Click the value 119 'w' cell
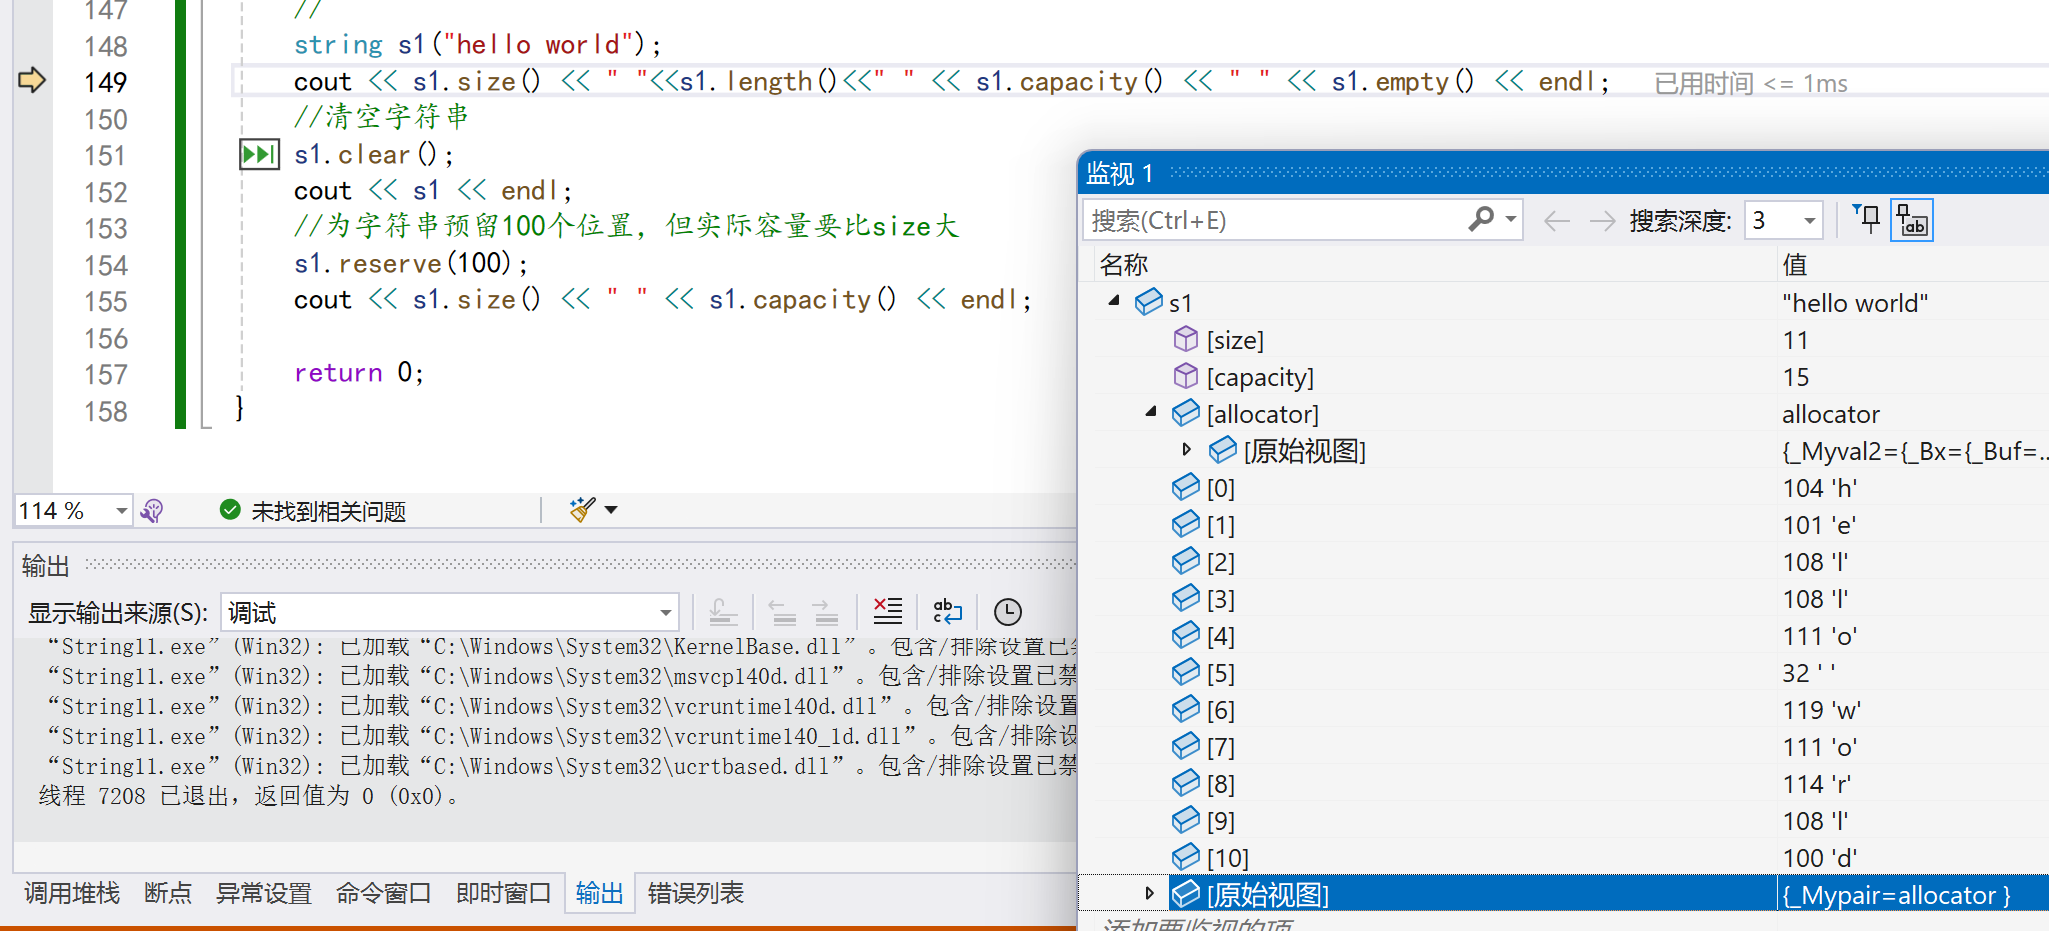Image resolution: width=2049 pixels, height=931 pixels. pos(1821,710)
